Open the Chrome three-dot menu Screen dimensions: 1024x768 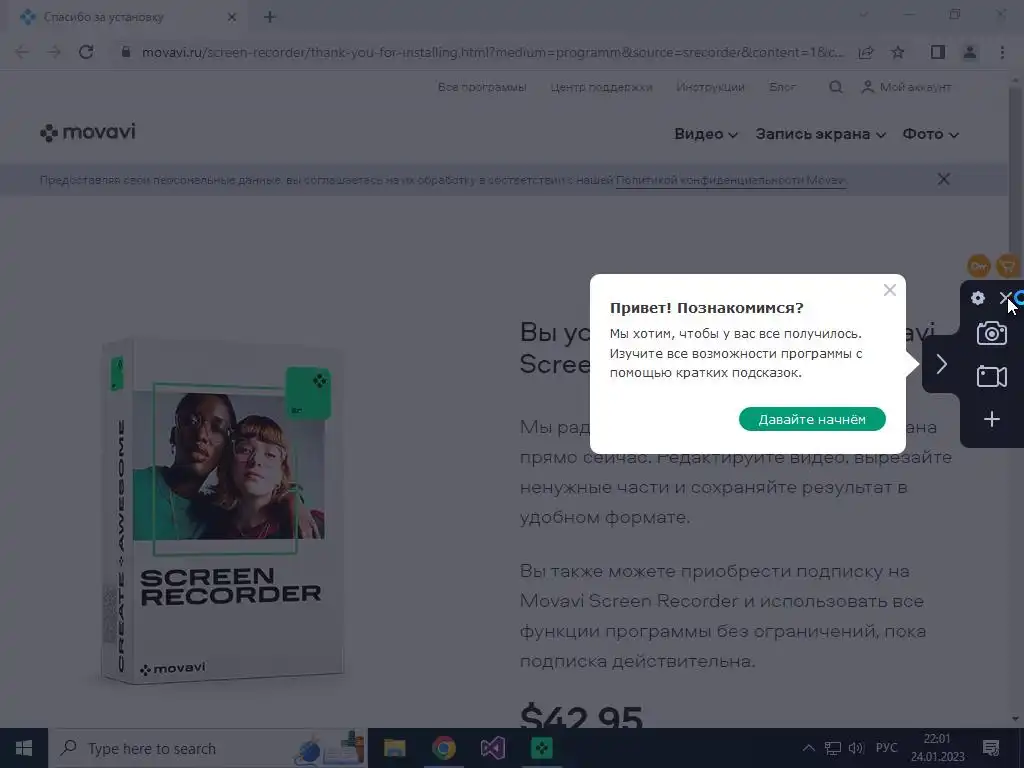point(1002,52)
